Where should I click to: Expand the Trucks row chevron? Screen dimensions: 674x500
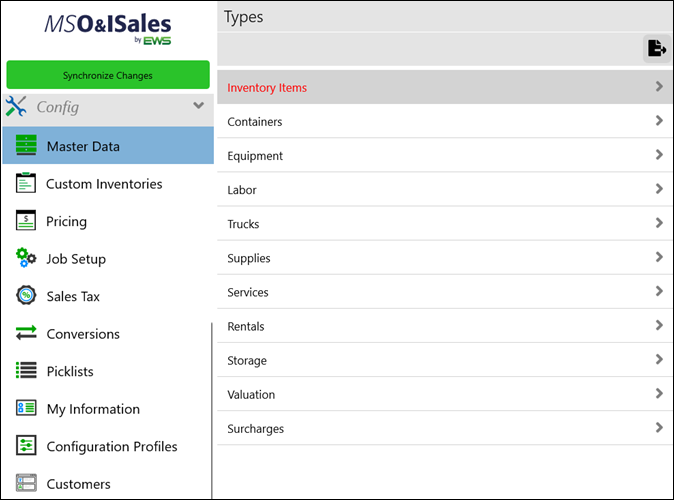click(658, 223)
